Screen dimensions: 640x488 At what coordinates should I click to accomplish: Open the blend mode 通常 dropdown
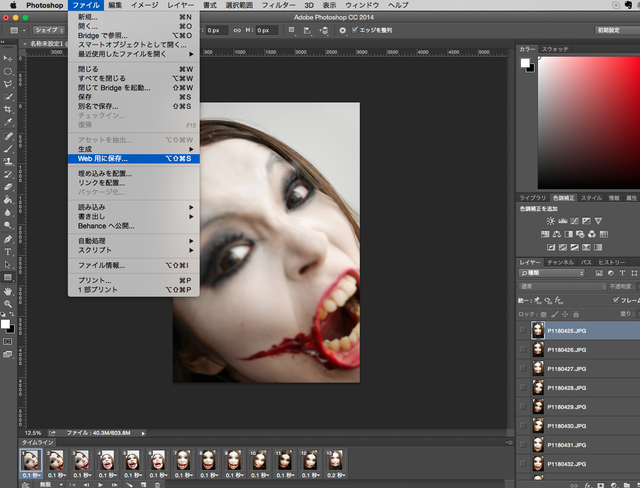click(x=562, y=287)
